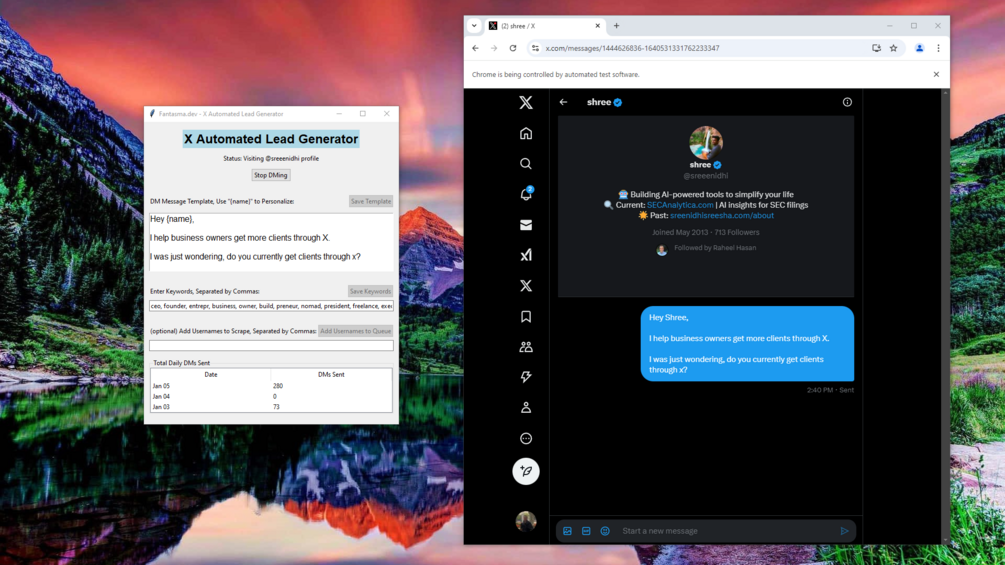Select the Jan 04 table row
This screenshot has height=565, width=1005.
tap(271, 397)
